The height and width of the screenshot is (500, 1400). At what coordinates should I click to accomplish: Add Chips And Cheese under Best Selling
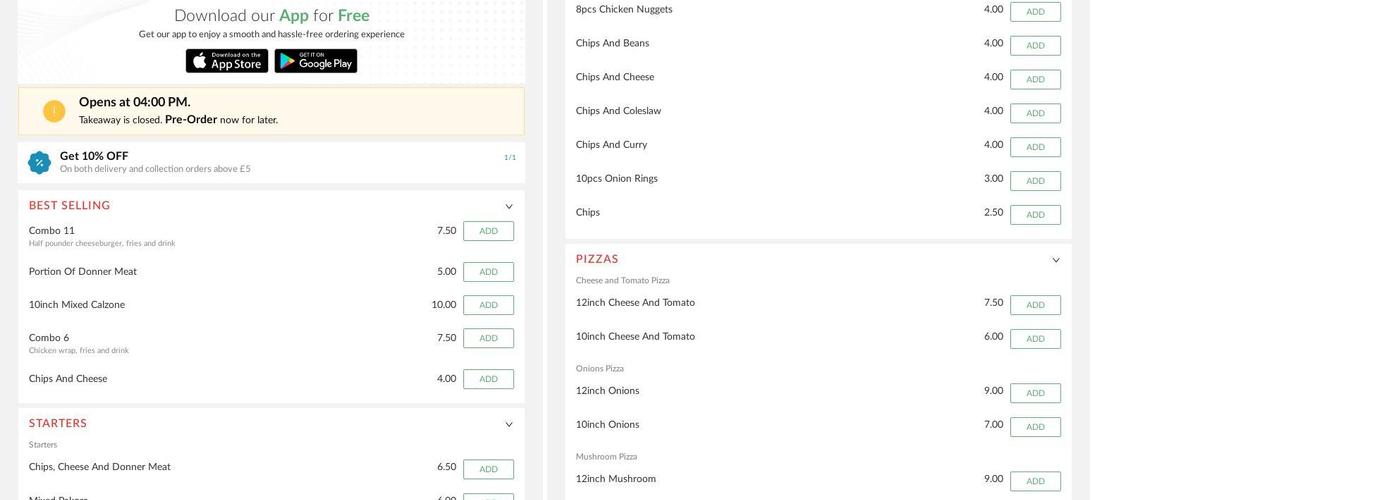pyautogui.click(x=488, y=379)
